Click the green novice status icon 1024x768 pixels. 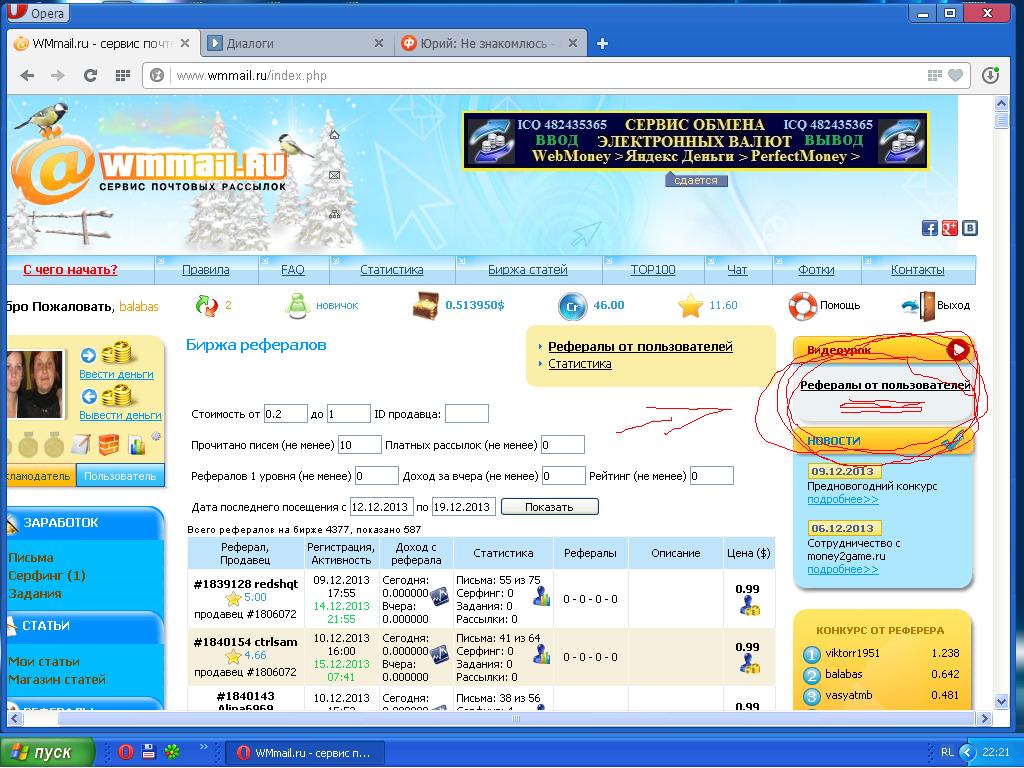[x=297, y=306]
